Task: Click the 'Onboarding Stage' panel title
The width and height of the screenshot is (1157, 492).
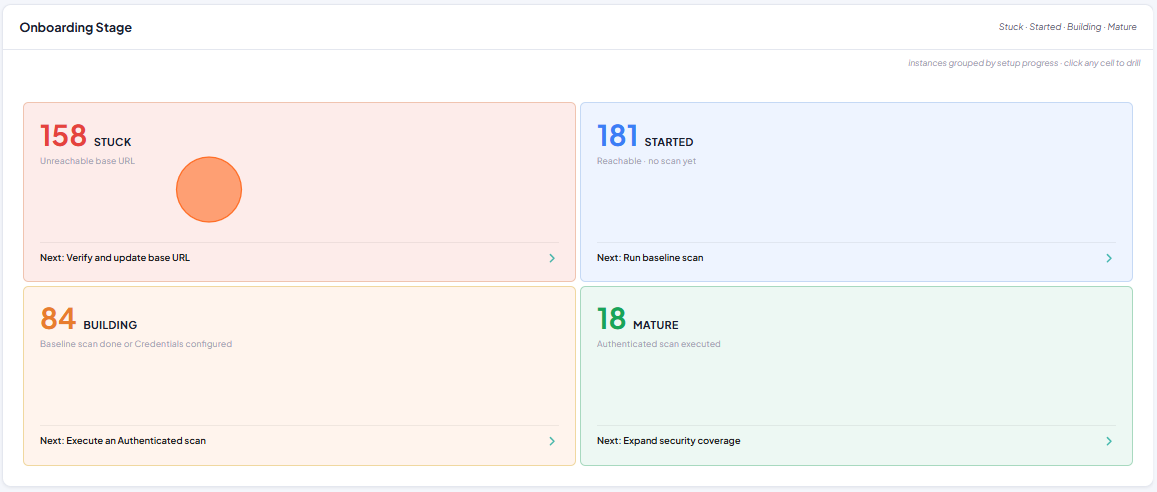Action: (x=76, y=28)
